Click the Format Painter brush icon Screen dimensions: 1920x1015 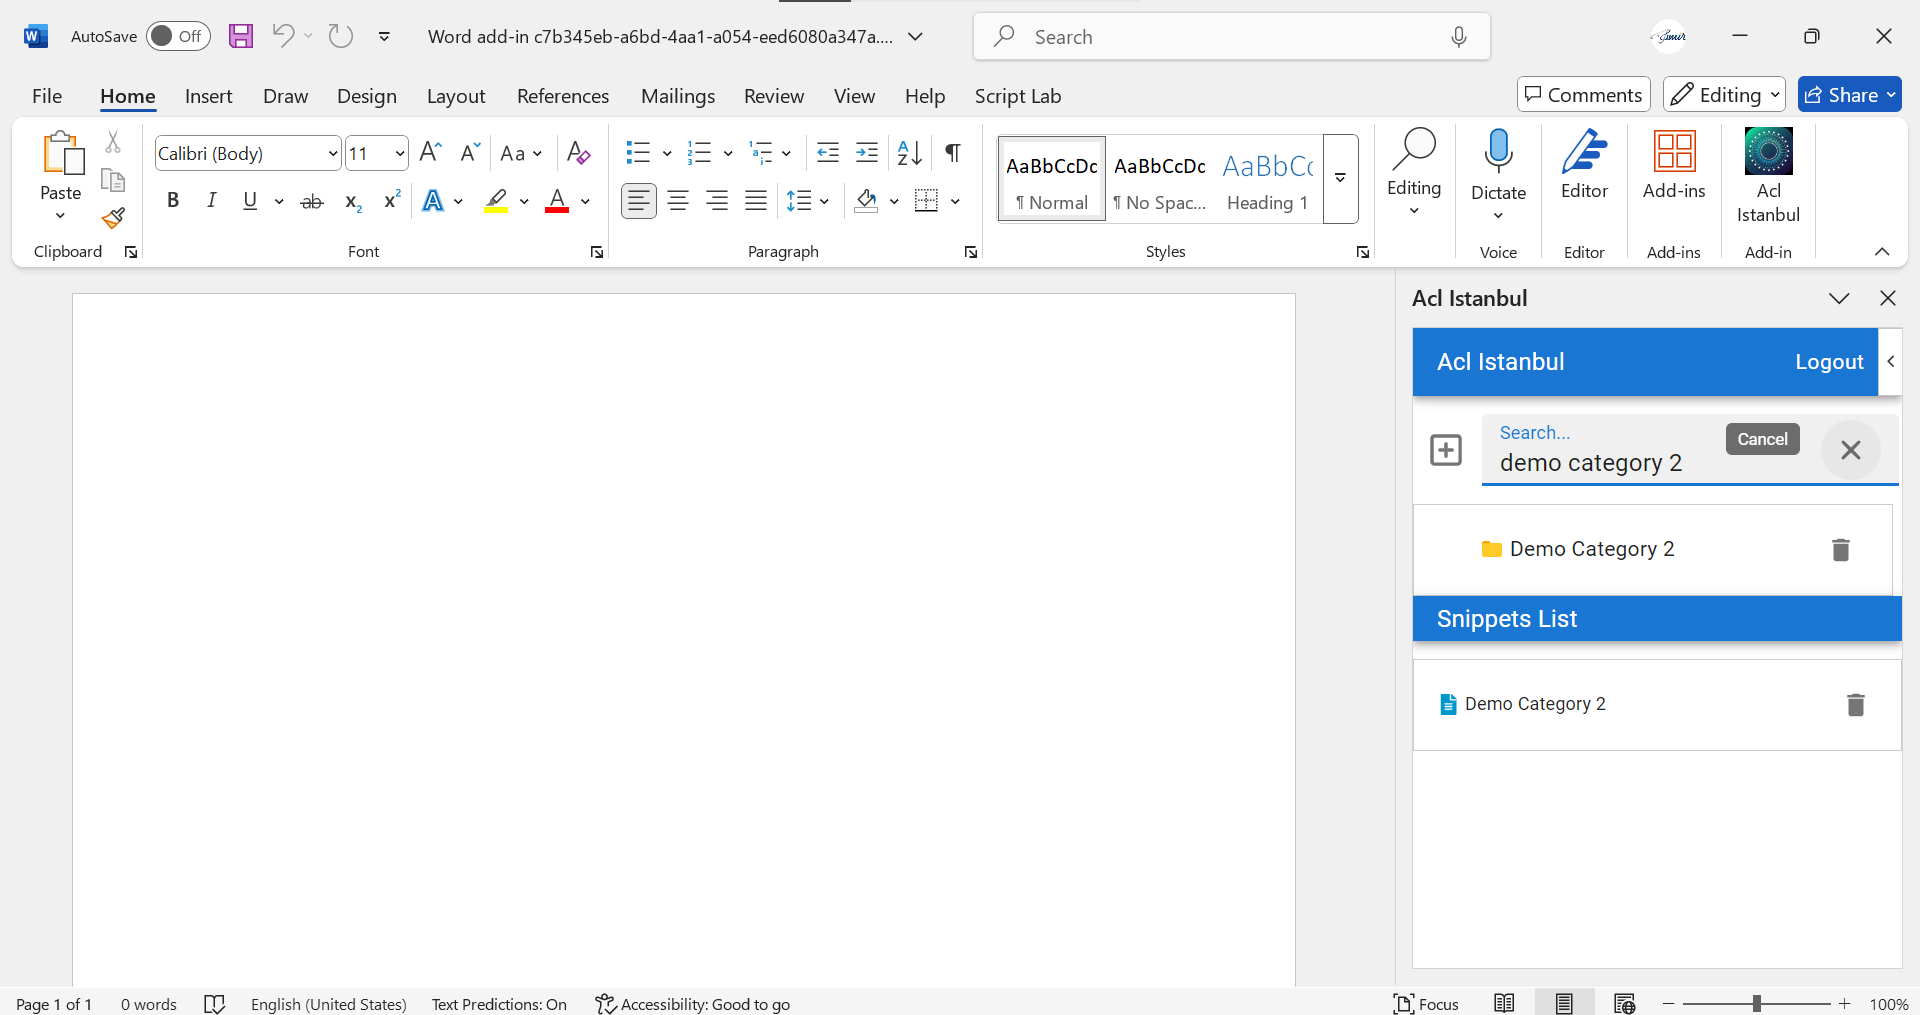113,218
